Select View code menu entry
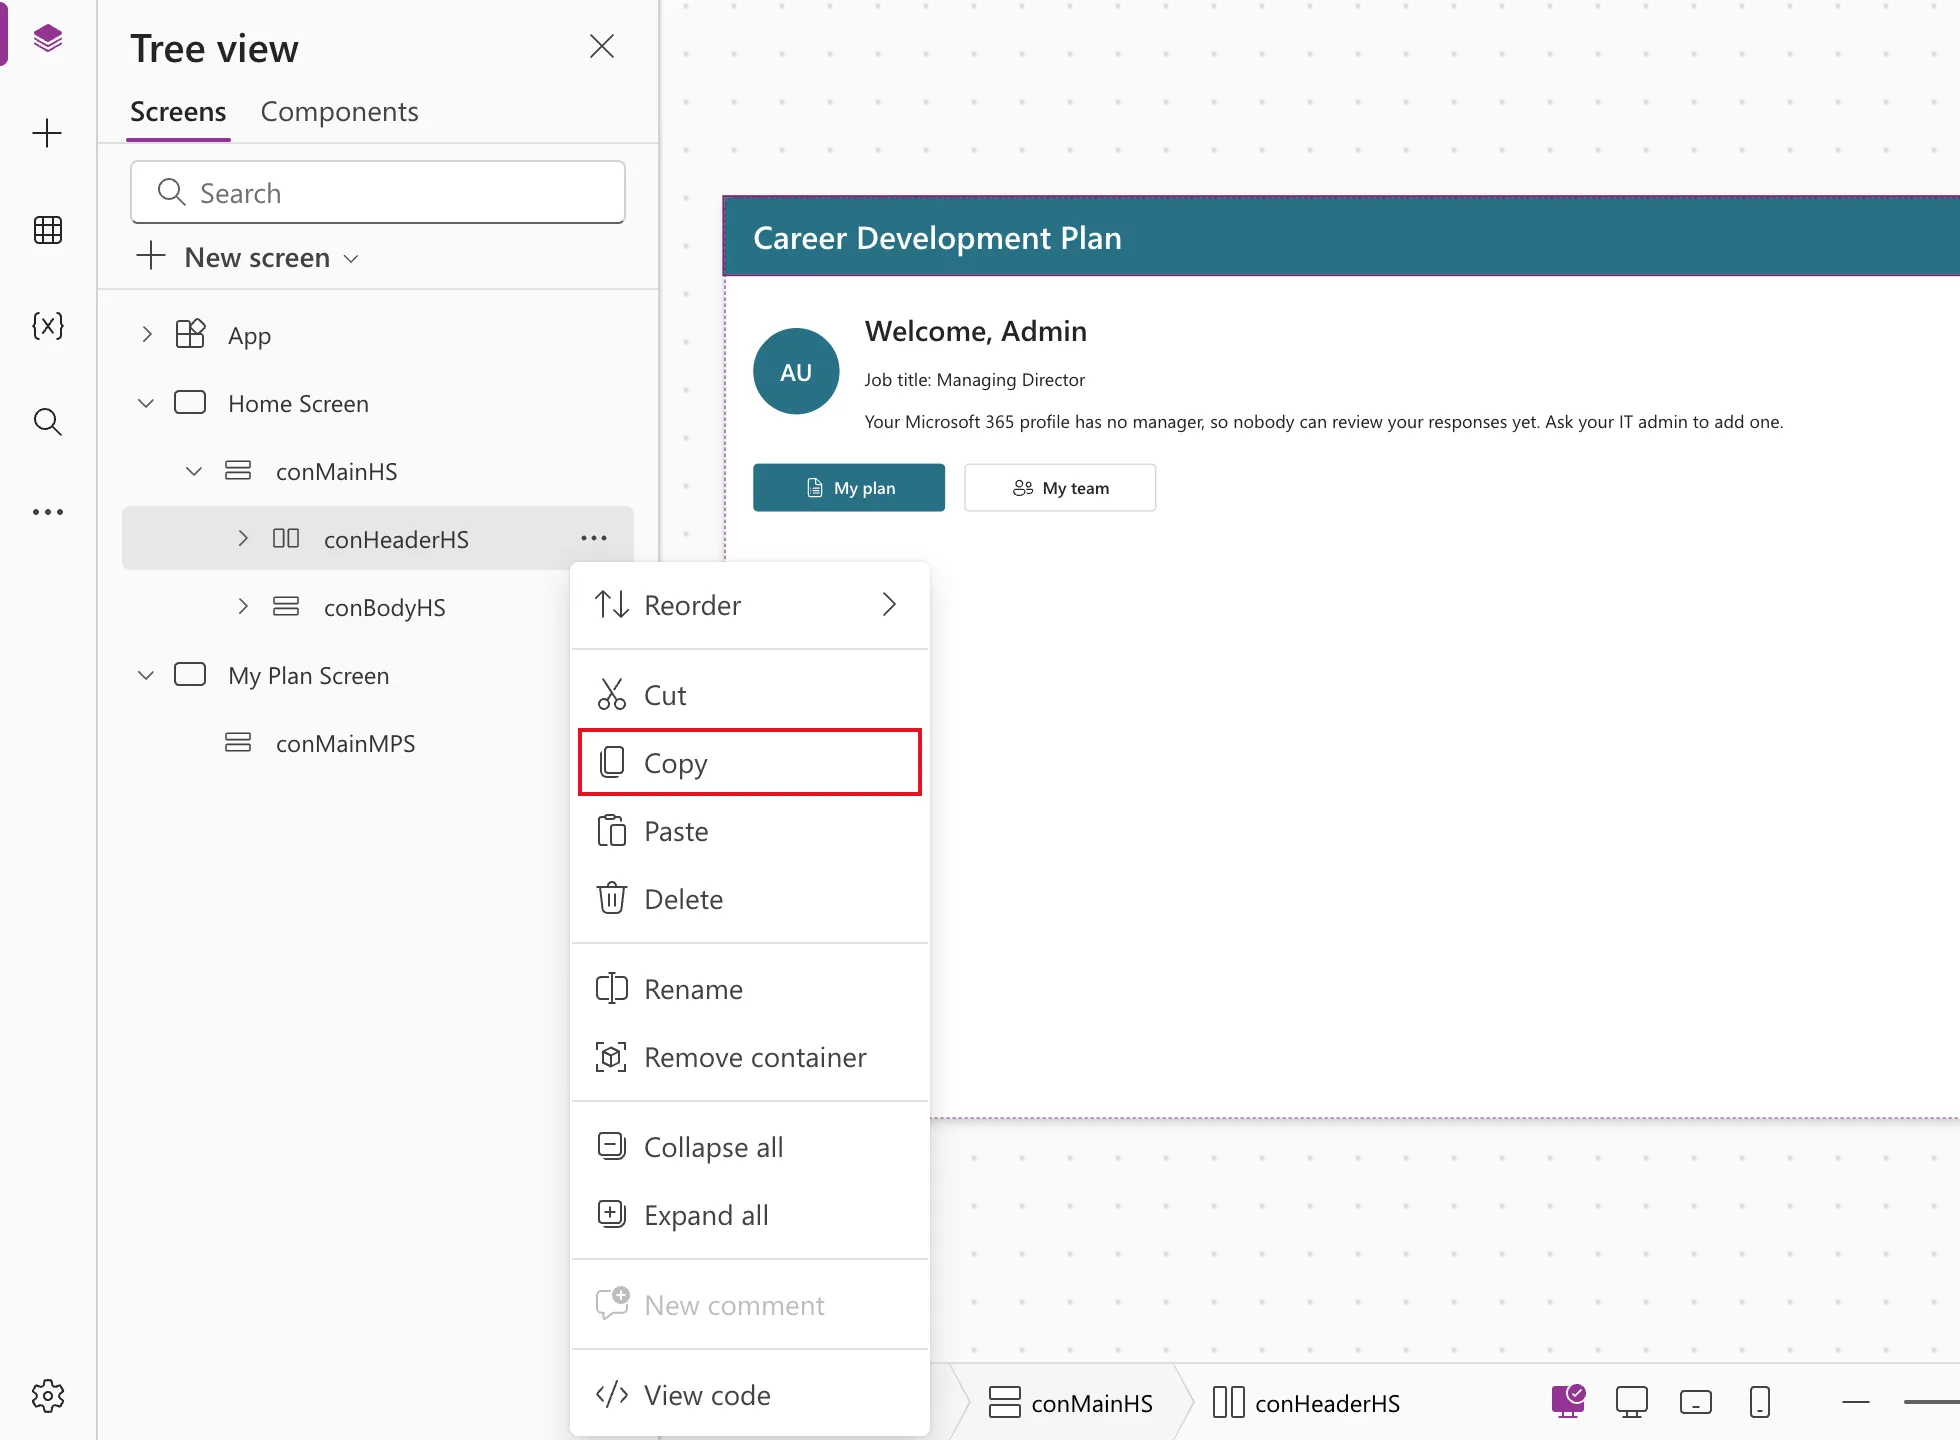Screen dimensions: 1960x1440 [750, 1395]
